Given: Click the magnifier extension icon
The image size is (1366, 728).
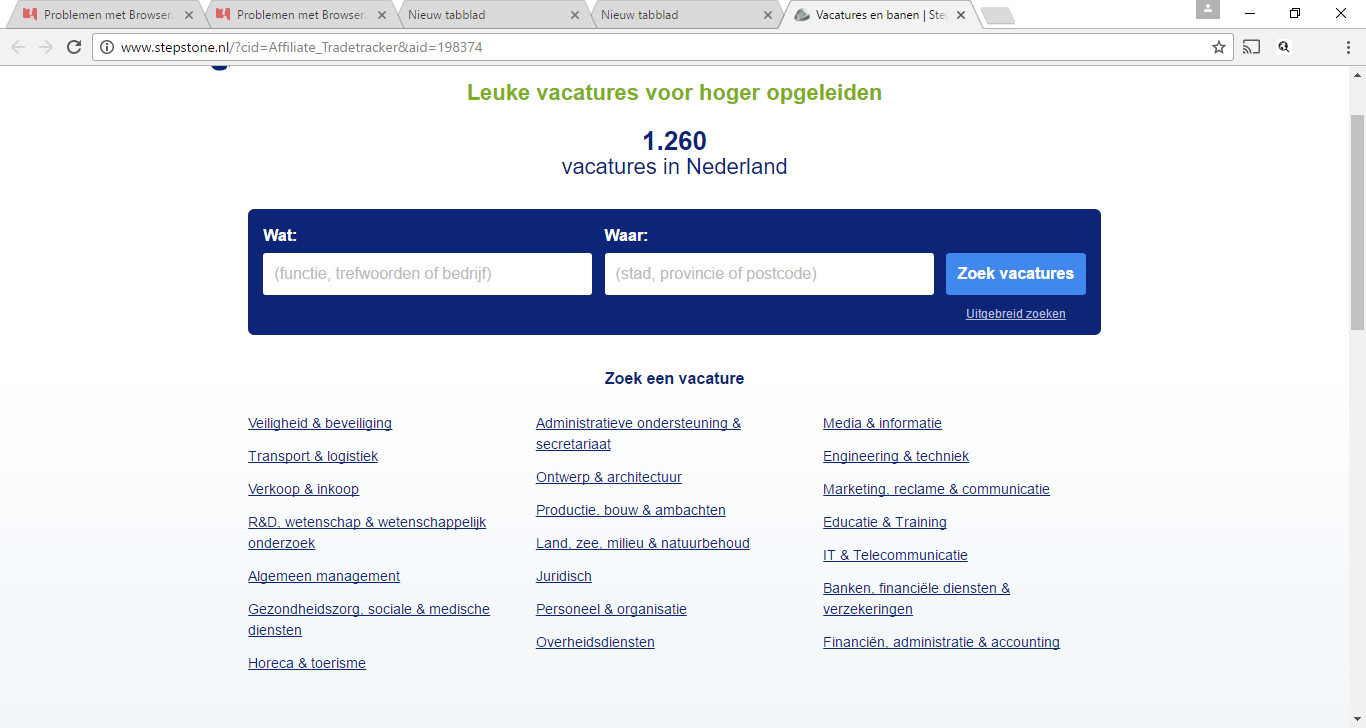Looking at the screenshot, I should coord(1284,47).
